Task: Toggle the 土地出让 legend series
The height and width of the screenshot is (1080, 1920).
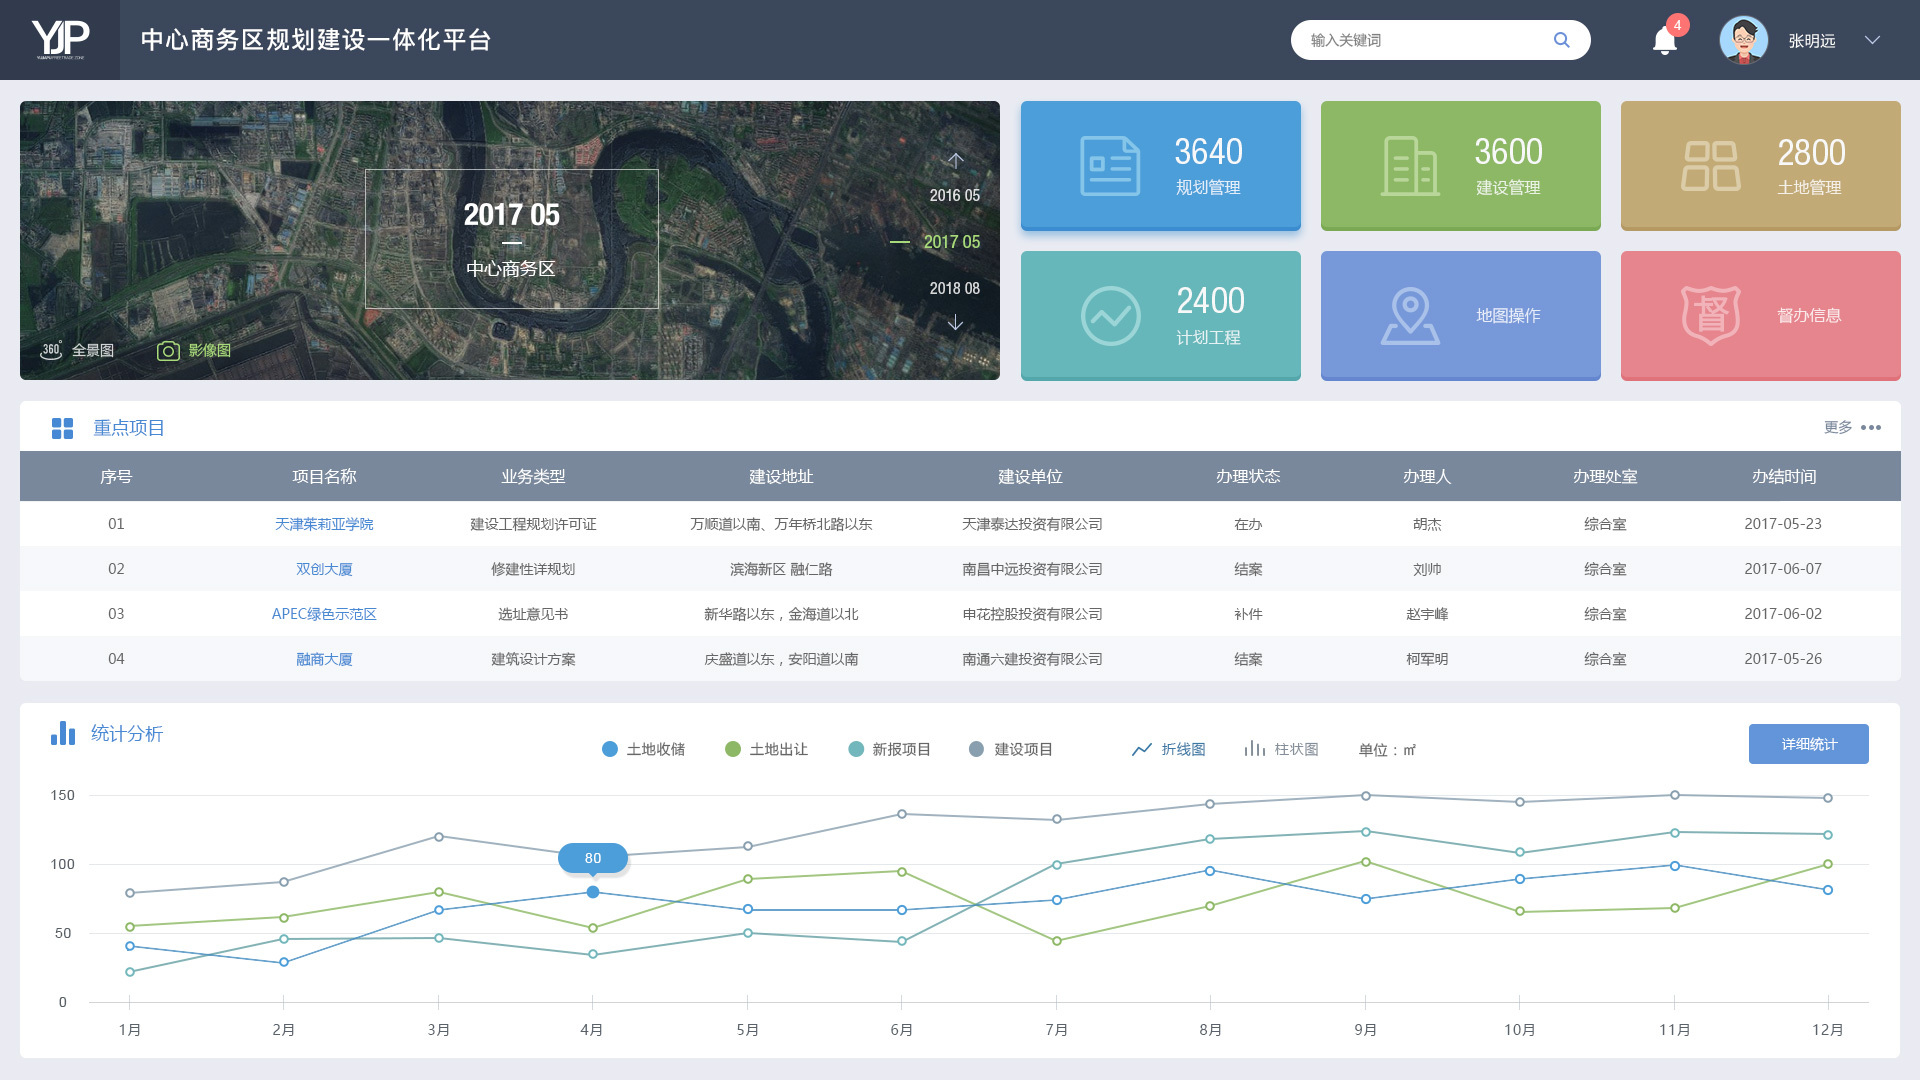Action: point(766,749)
